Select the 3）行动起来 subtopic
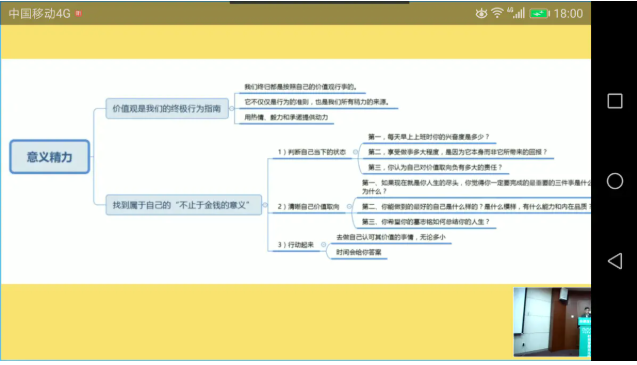Screen dimensions: 637x365 tap(296, 245)
